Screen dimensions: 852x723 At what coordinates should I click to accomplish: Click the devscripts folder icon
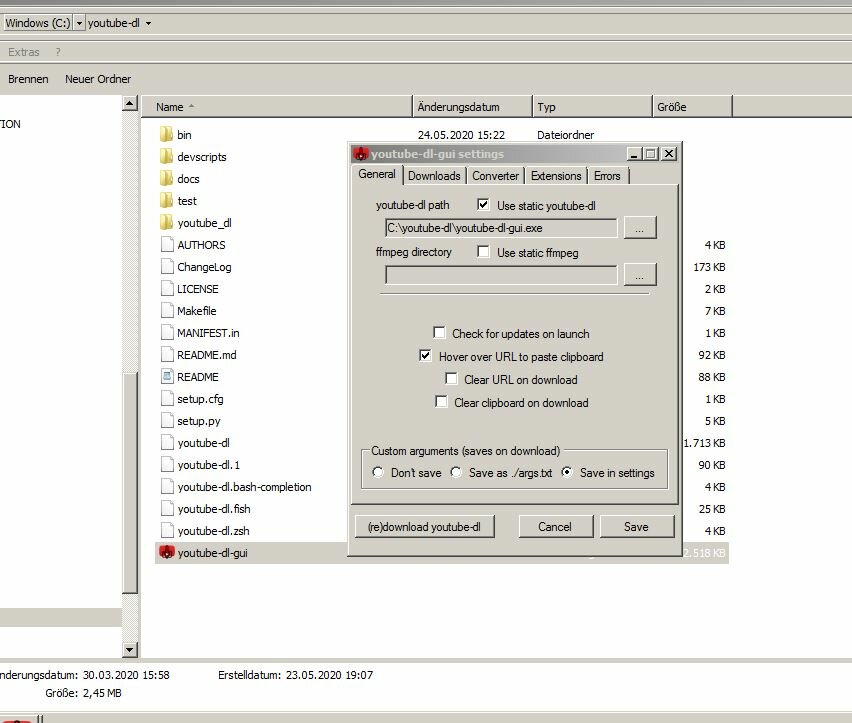coord(167,156)
